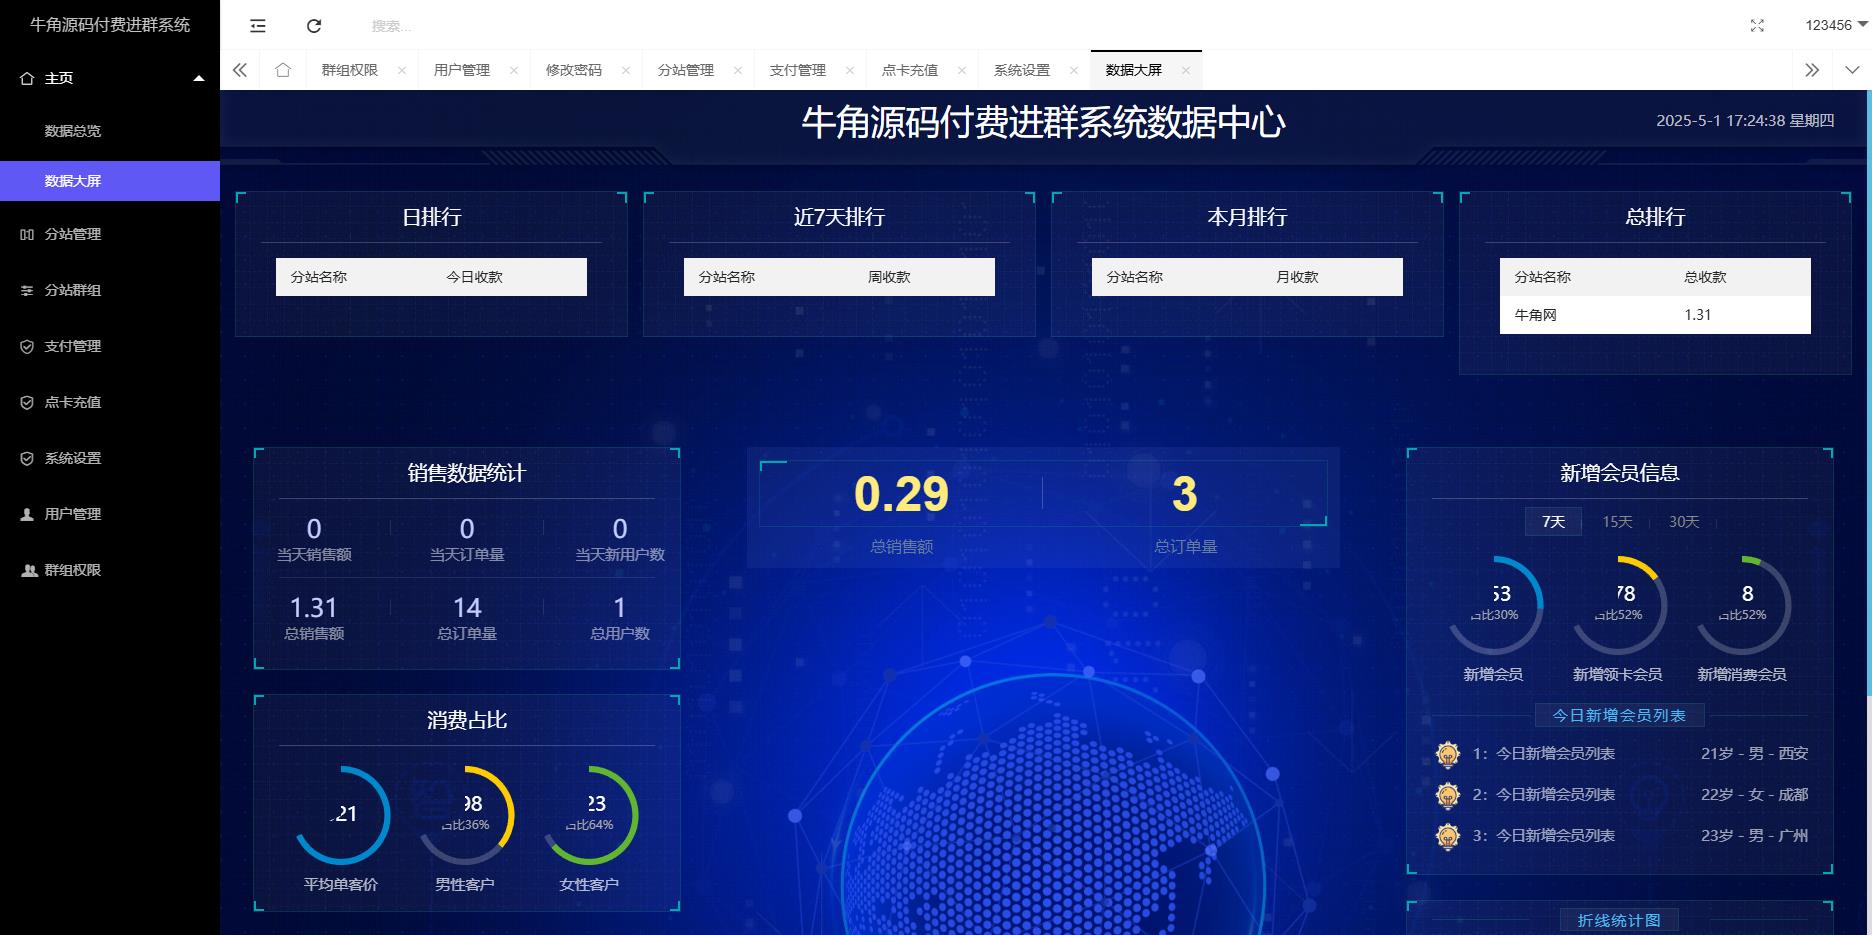Click member row 1 medal icon

coord(1447,754)
